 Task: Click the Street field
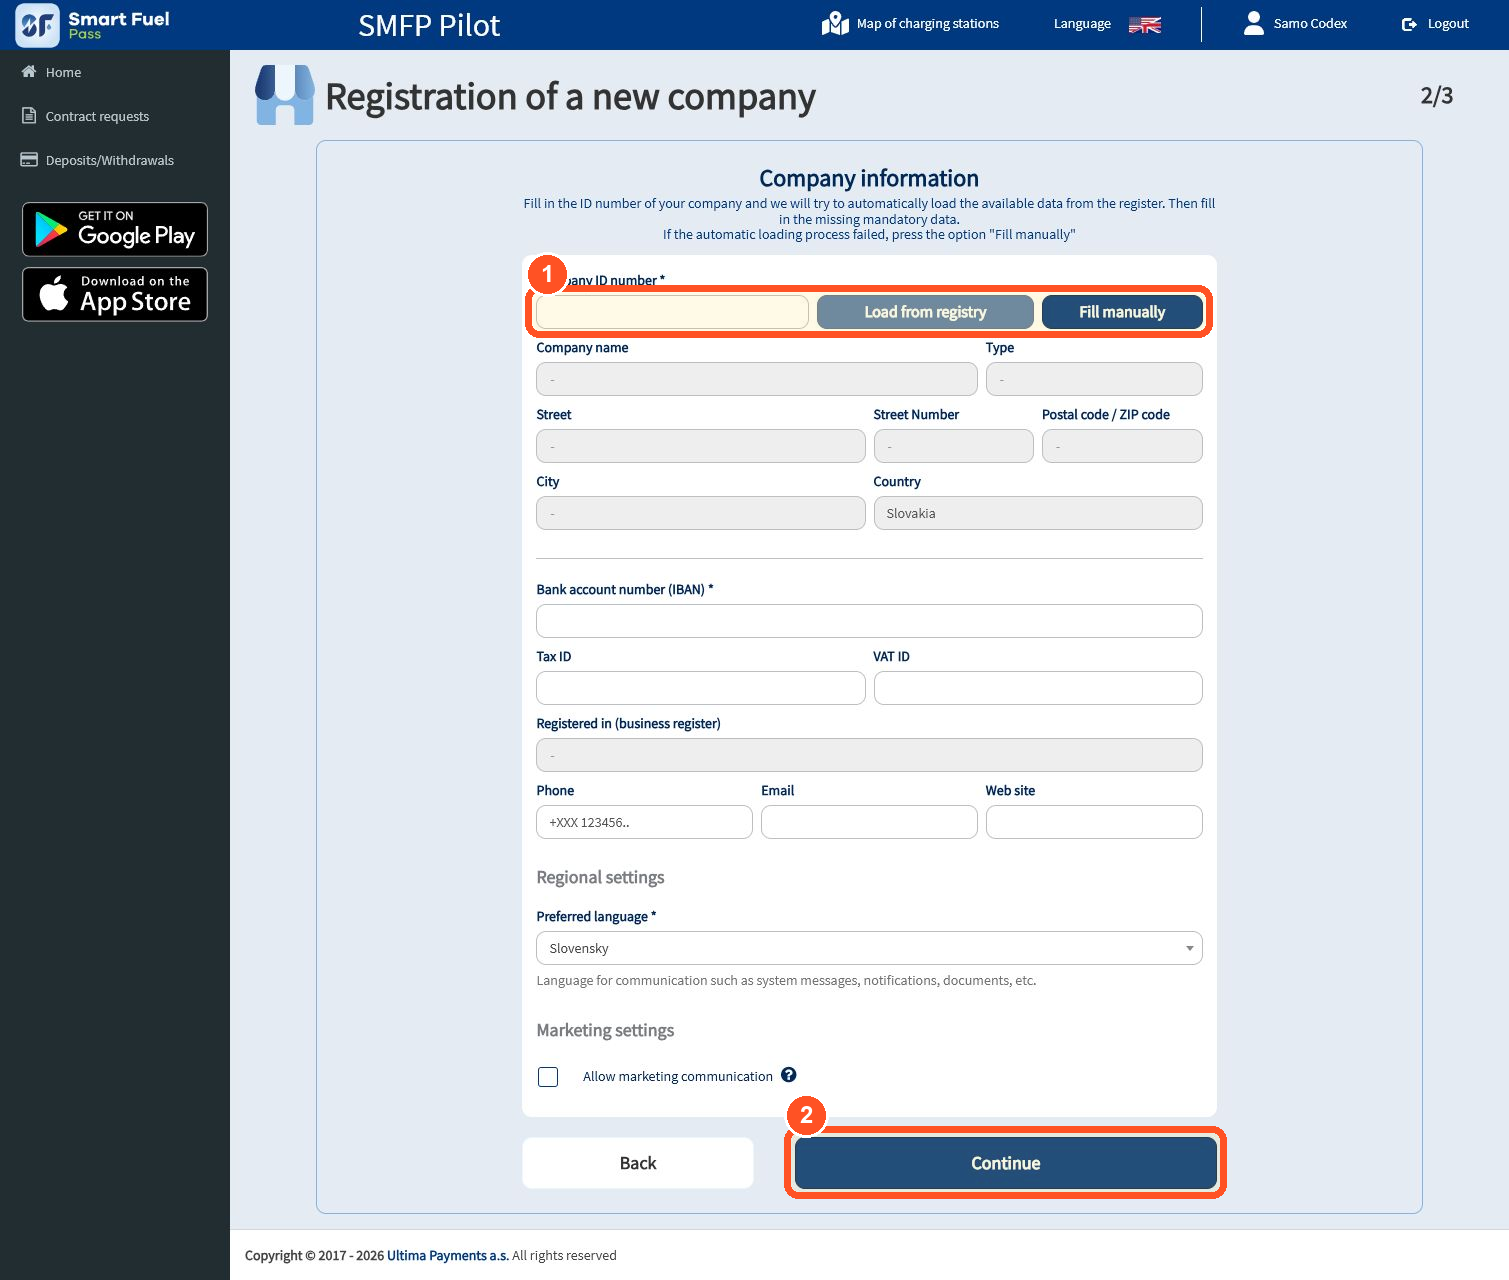pos(701,446)
